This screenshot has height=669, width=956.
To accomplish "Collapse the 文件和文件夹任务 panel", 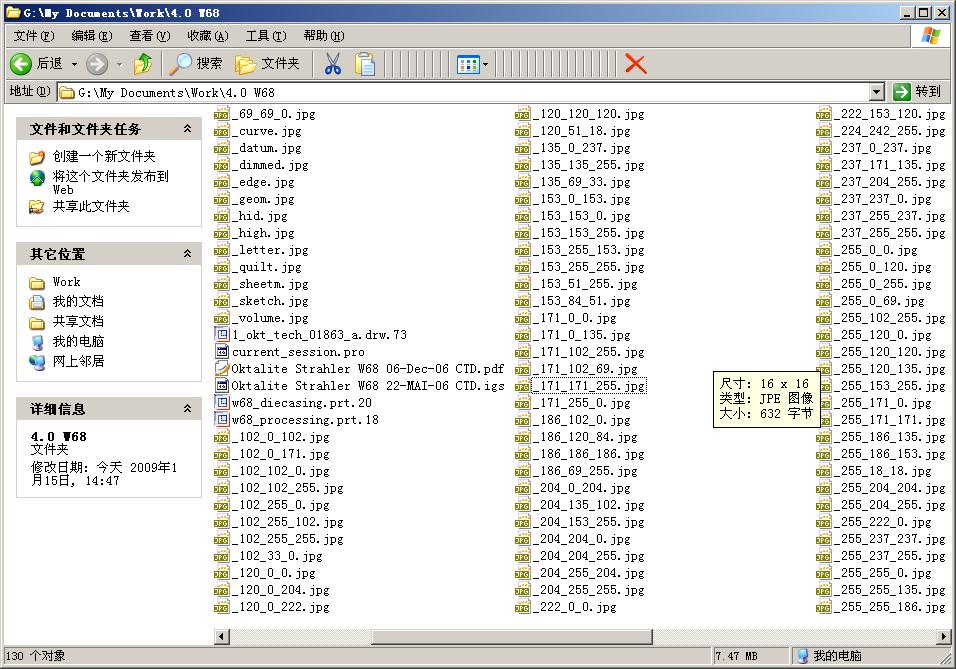I will 187,129.
